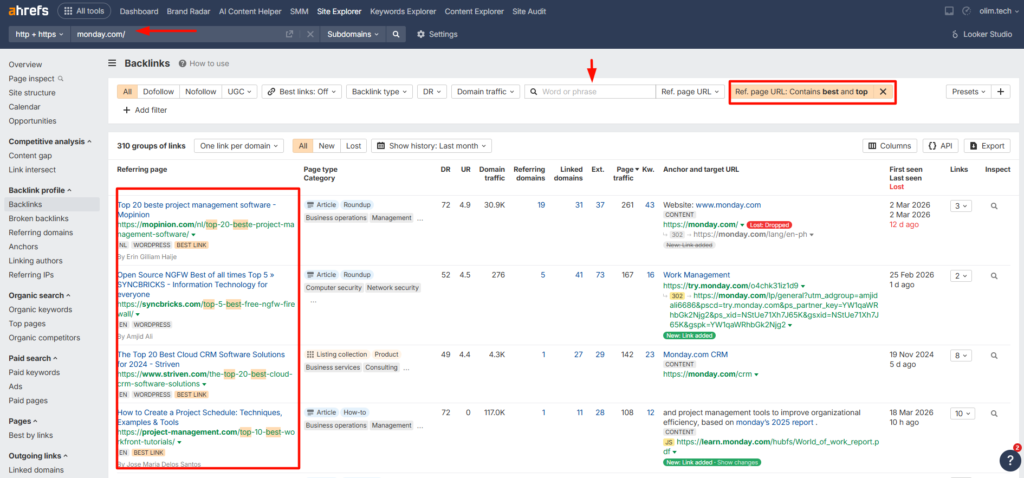
Task: Remove the Ref. page URL filter
Action: [x=882, y=91]
